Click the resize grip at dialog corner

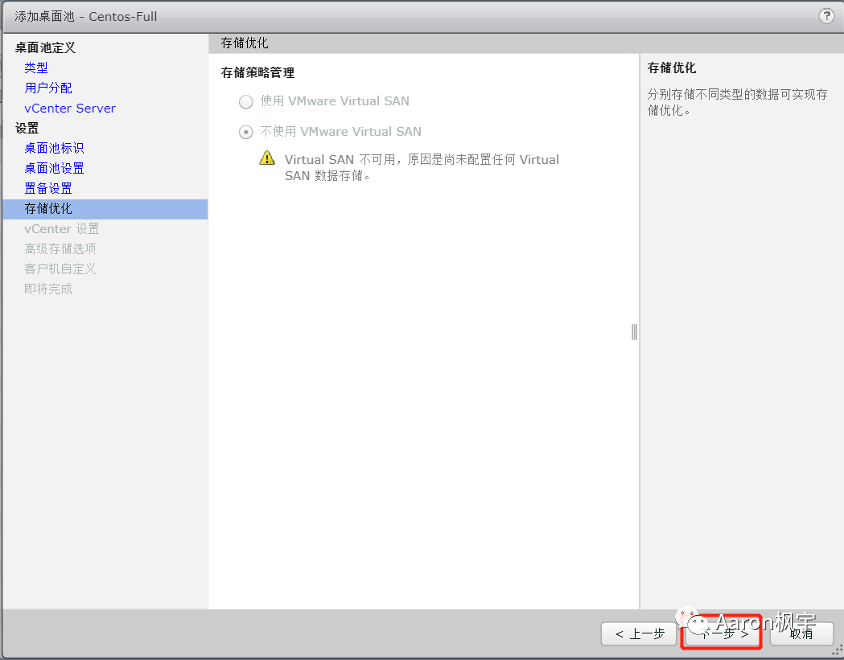point(837,650)
